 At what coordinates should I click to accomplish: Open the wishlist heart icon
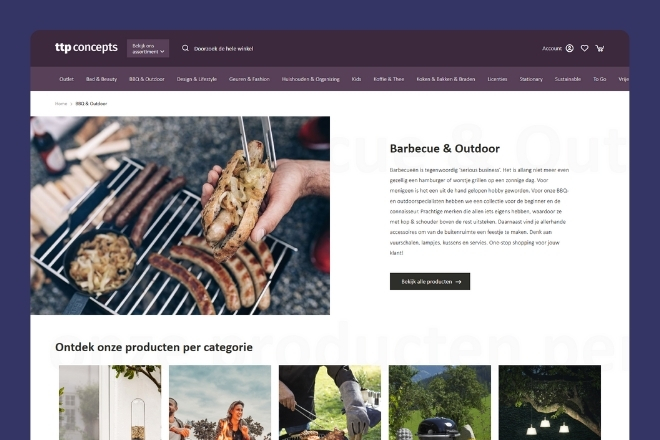click(585, 48)
